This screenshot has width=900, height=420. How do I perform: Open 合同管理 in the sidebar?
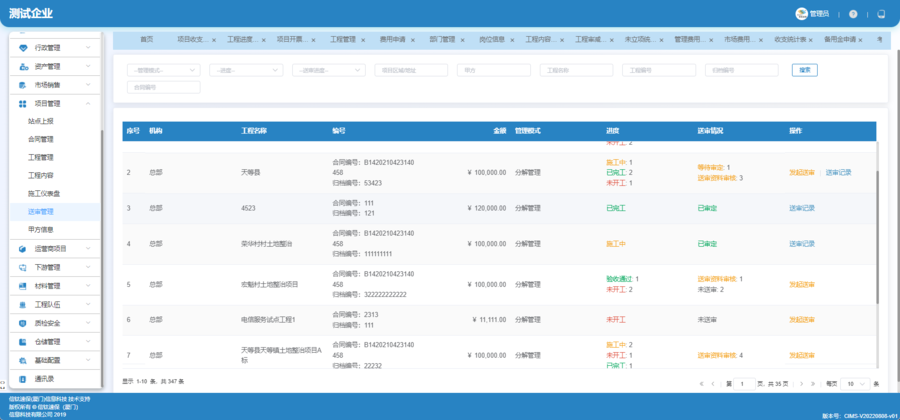tap(41, 139)
